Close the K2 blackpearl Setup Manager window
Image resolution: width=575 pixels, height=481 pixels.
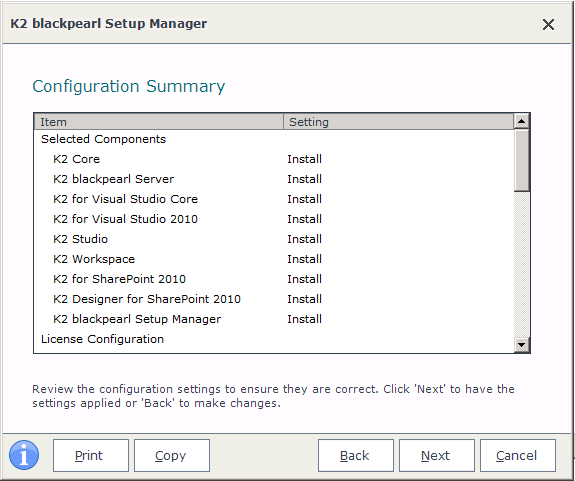pyautogui.click(x=548, y=25)
